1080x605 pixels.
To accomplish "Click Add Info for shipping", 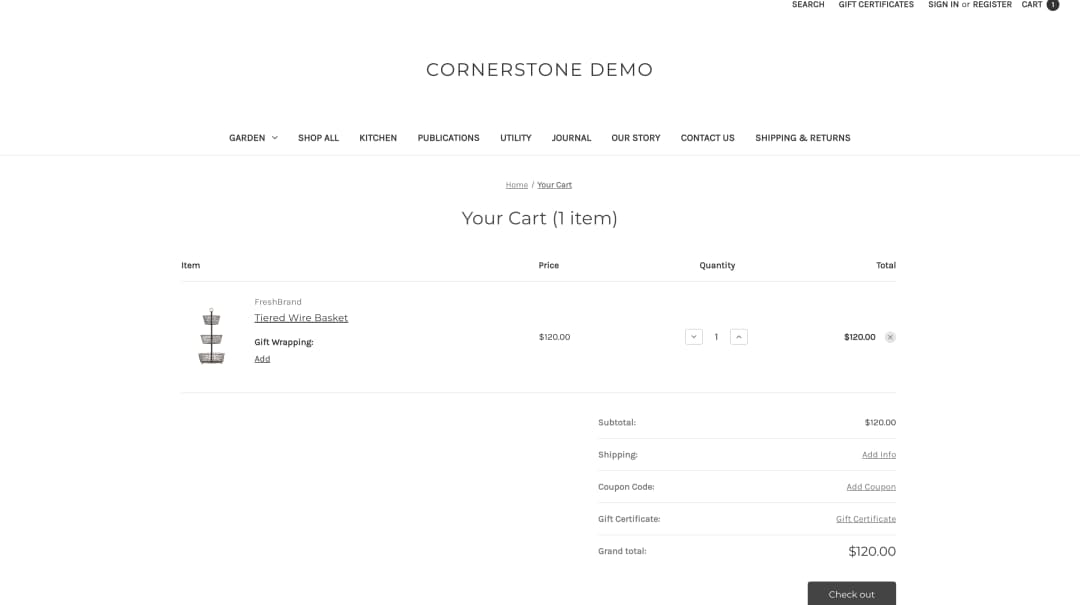I will click(x=879, y=455).
